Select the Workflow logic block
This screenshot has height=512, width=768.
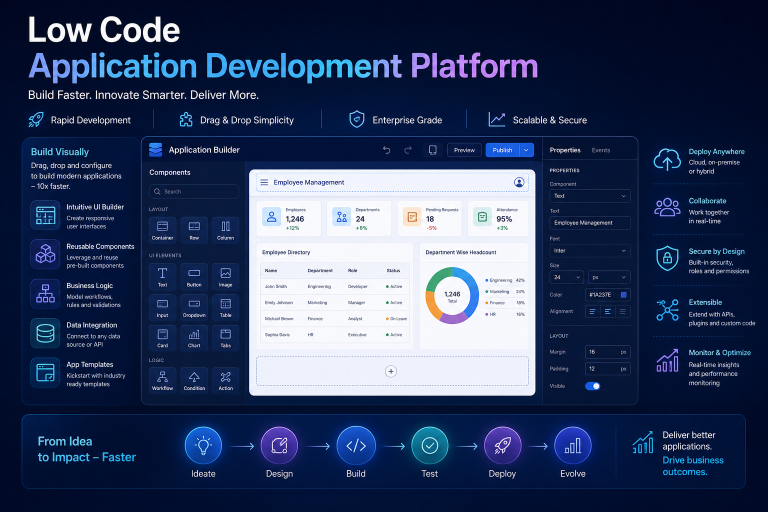click(x=163, y=380)
